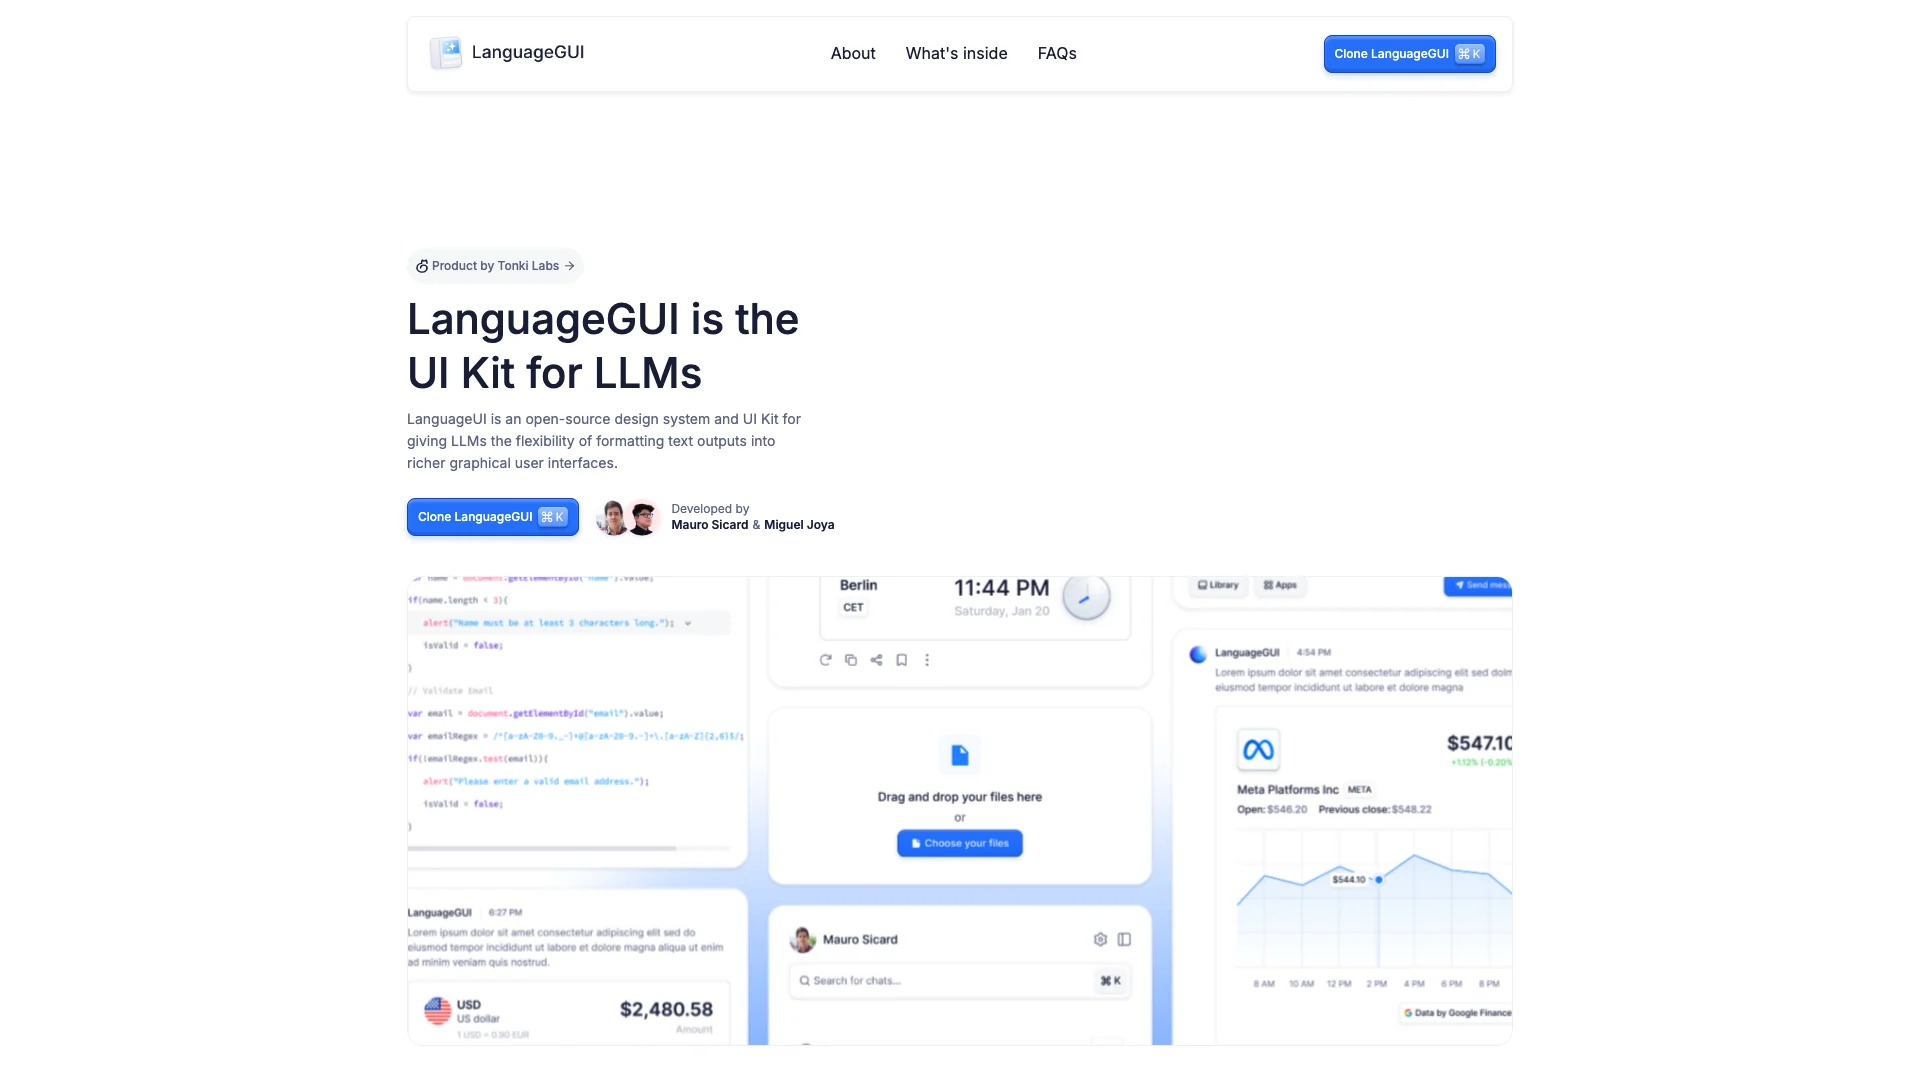Click Clone LanguageGUI button in navbar
The height and width of the screenshot is (1080, 1920).
[x=1410, y=54]
